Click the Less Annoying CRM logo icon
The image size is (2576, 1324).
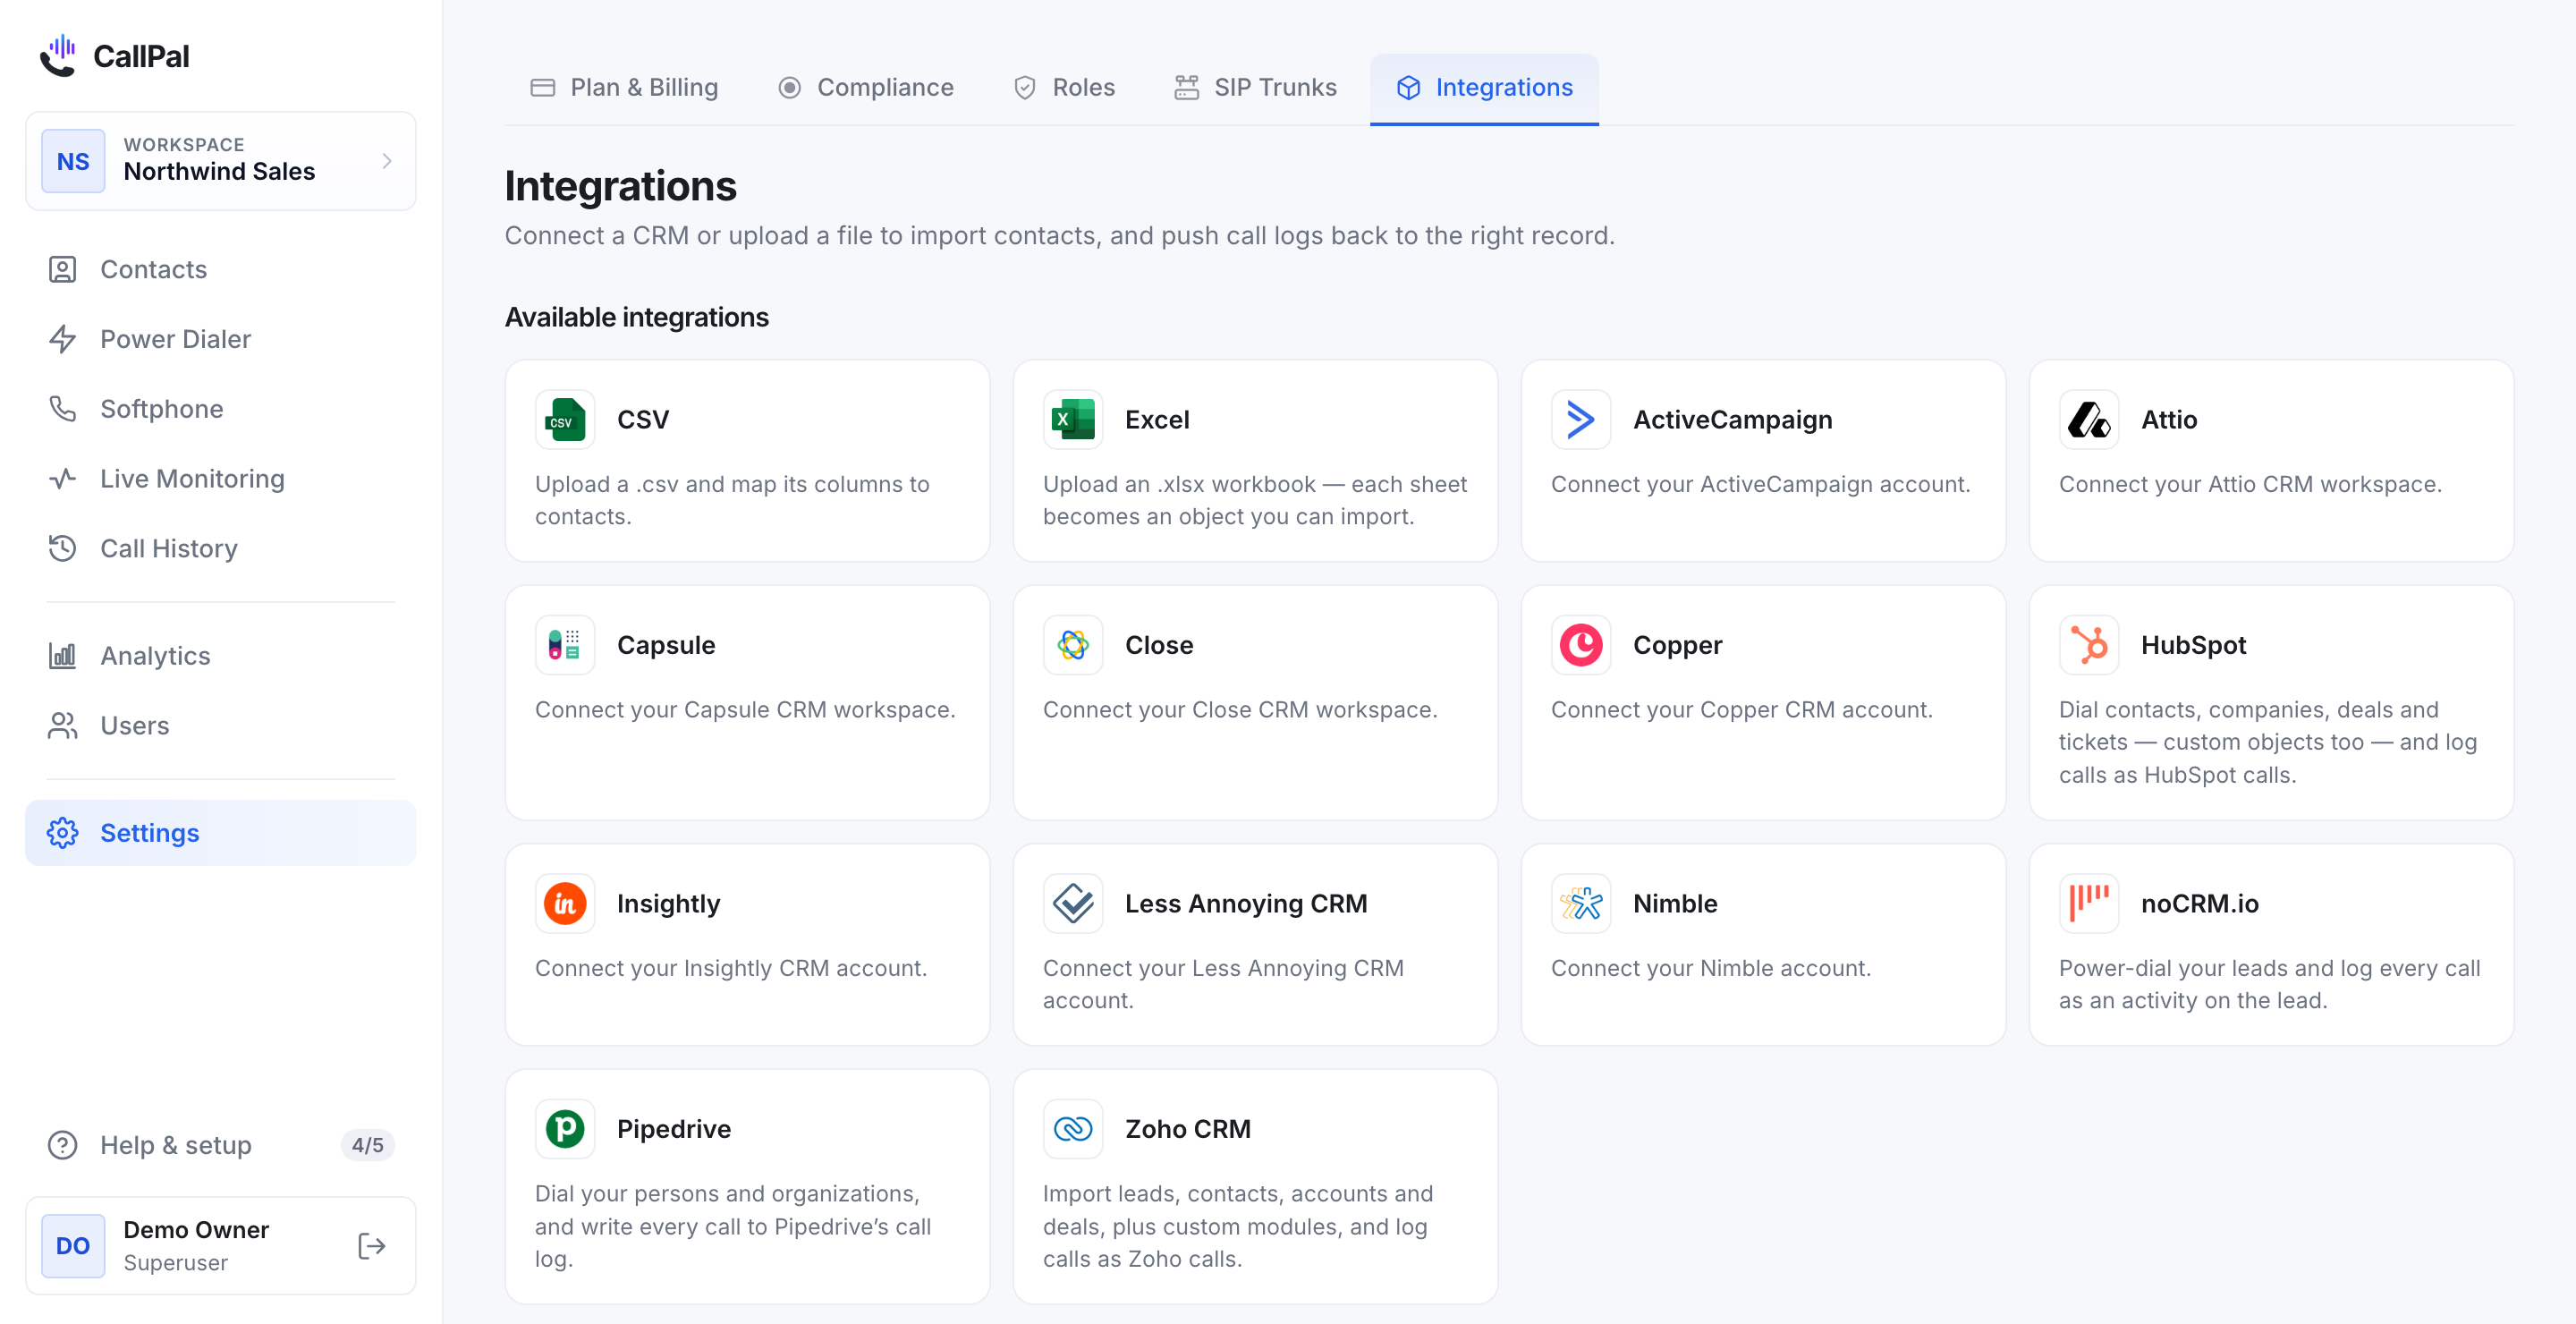click(1073, 904)
